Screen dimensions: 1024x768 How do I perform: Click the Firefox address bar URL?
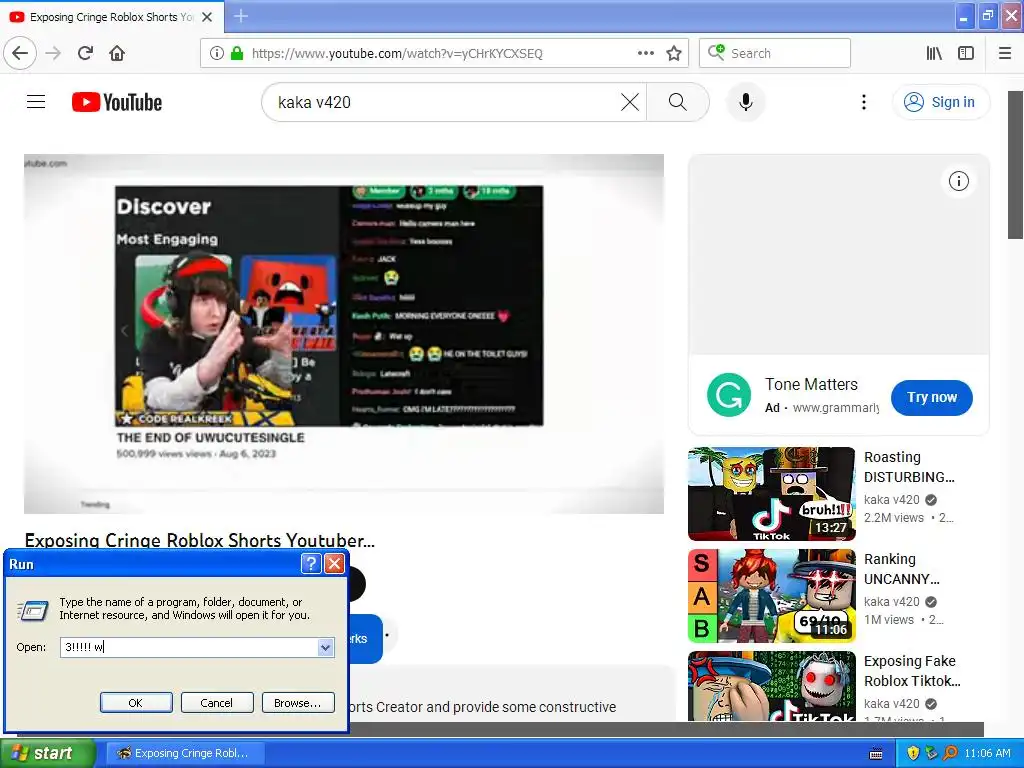click(x=397, y=54)
